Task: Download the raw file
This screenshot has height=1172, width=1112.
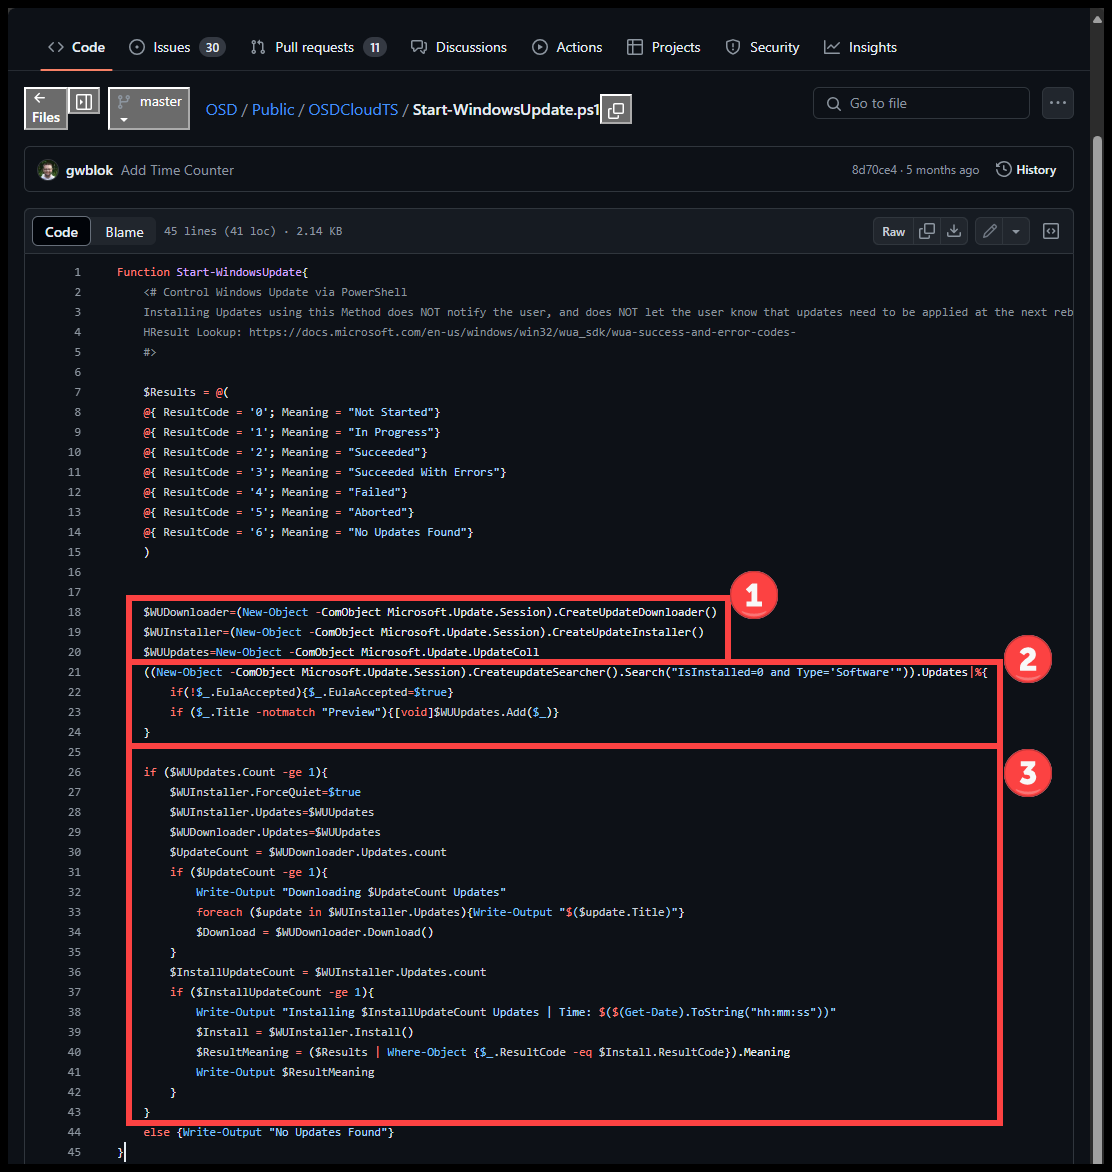Action: tap(954, 231)
